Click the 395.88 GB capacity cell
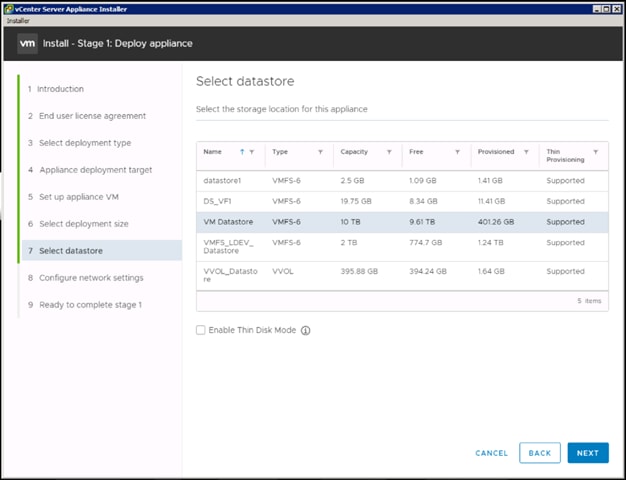Viewport: 626px width, 480px height. [x=359, y=272]
